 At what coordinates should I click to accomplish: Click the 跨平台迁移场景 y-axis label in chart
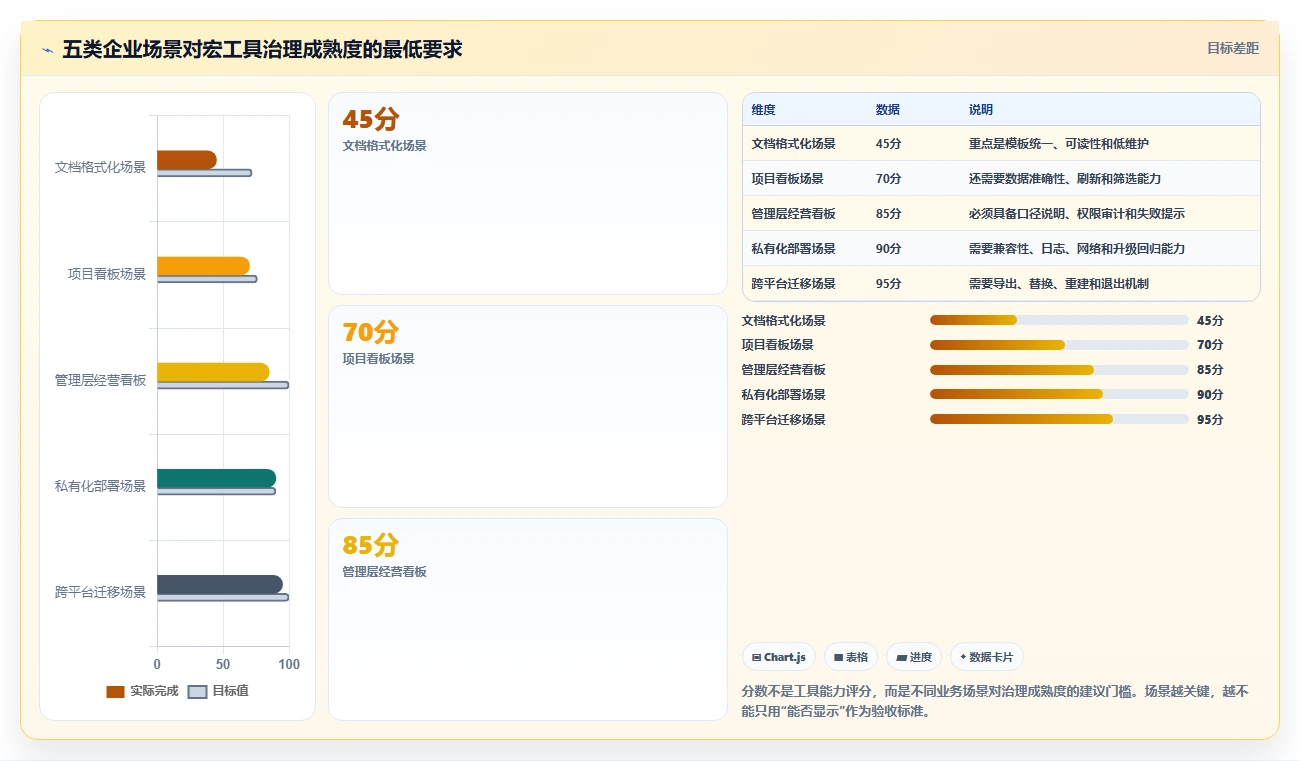100,592
